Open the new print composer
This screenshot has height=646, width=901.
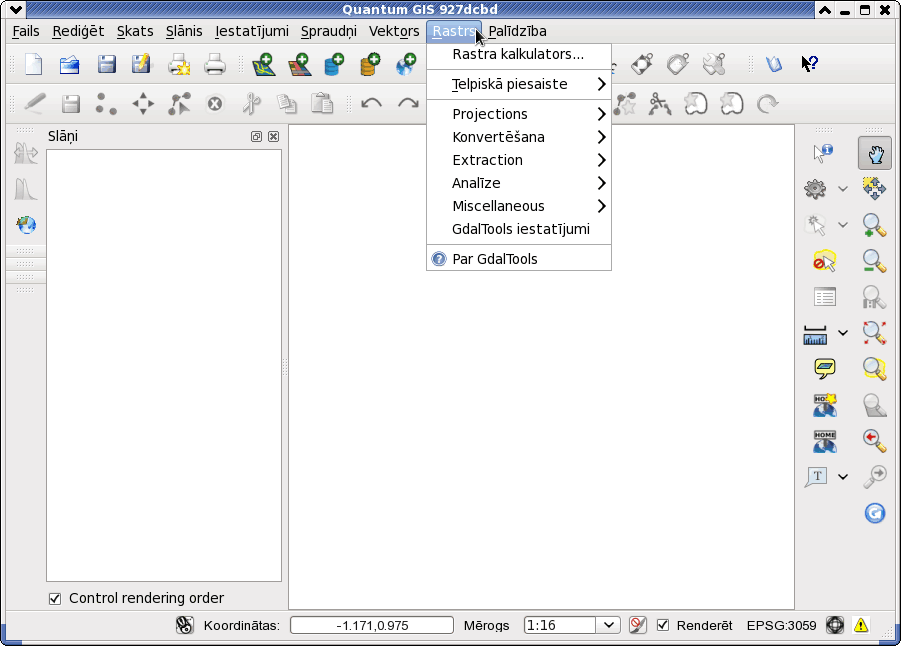pos(179,64)
